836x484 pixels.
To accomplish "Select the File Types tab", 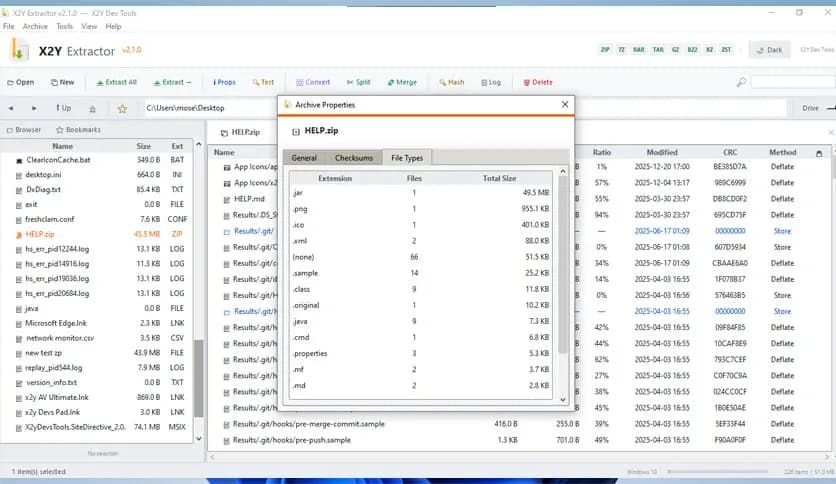I will (x=407, y=158).
